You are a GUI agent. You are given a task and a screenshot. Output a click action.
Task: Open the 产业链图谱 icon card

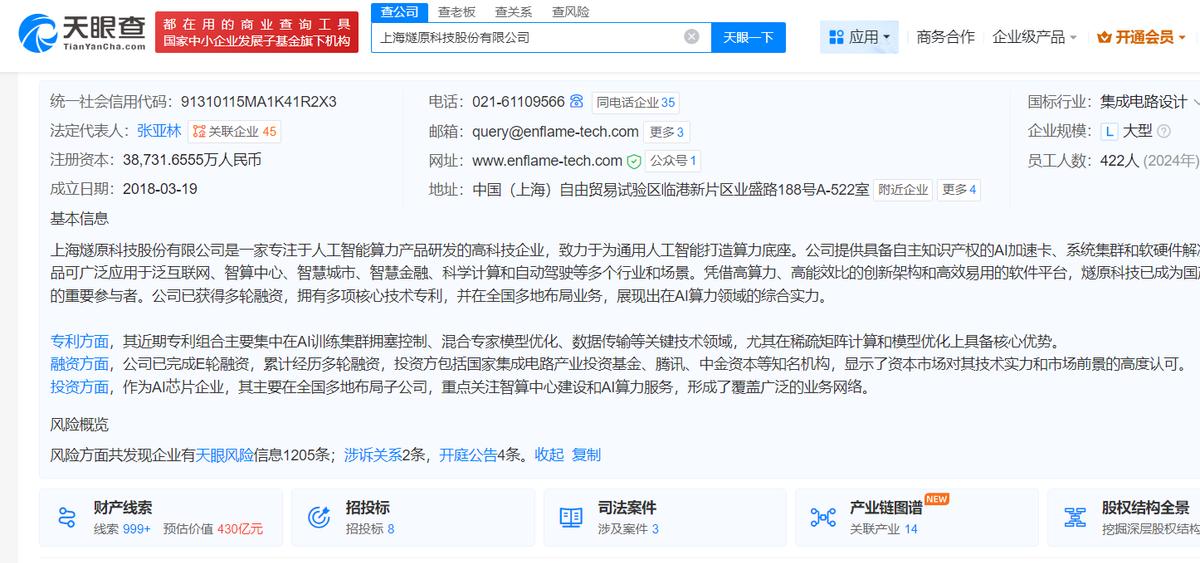coord(823,517)
